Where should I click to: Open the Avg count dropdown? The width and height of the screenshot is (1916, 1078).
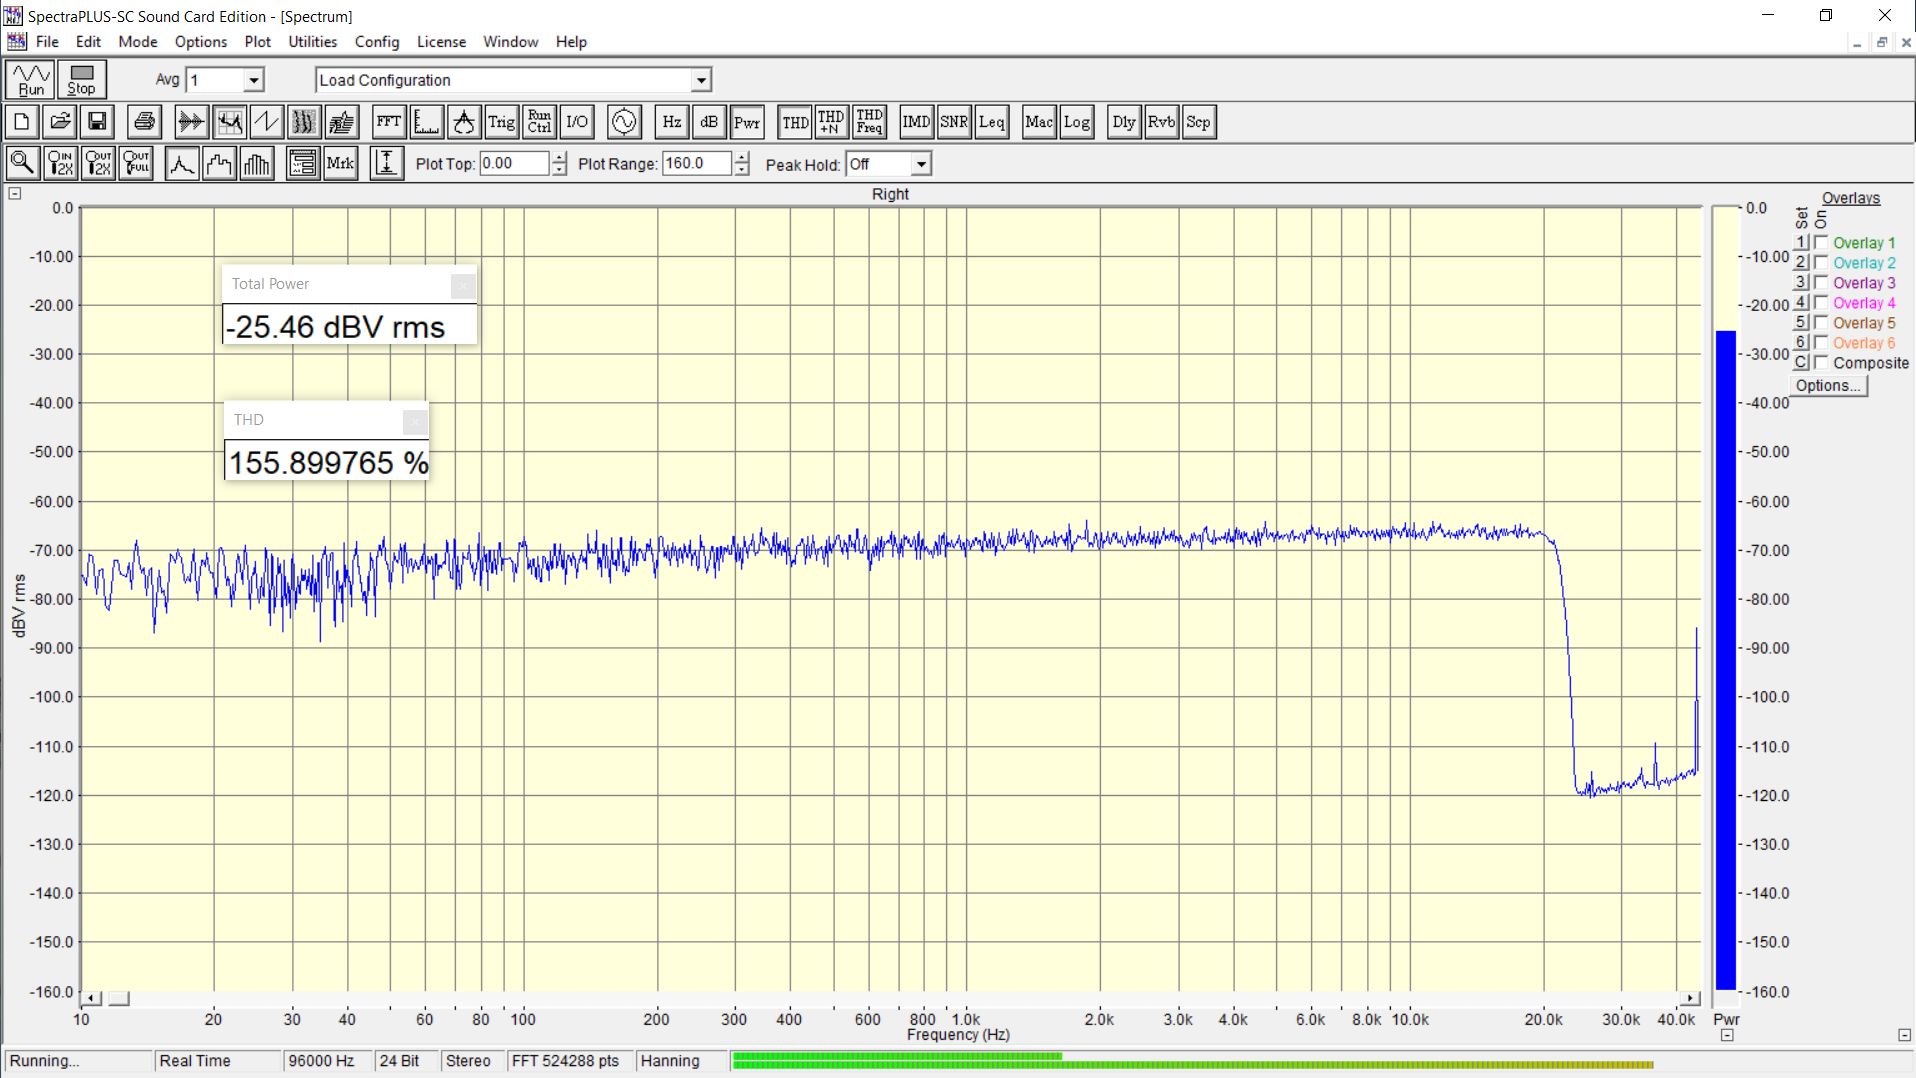tap(254, 80)
